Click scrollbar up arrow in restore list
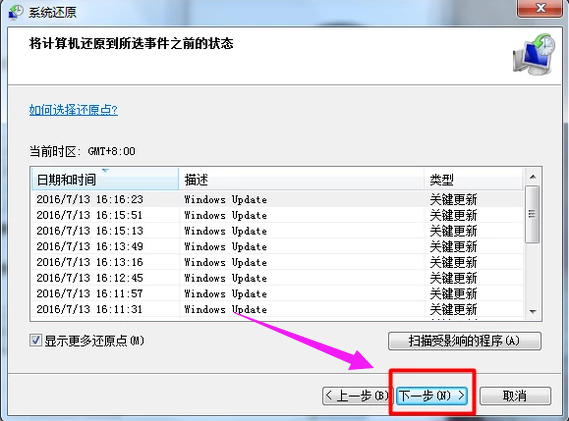 pyautogui.click(x=533, y=177)
